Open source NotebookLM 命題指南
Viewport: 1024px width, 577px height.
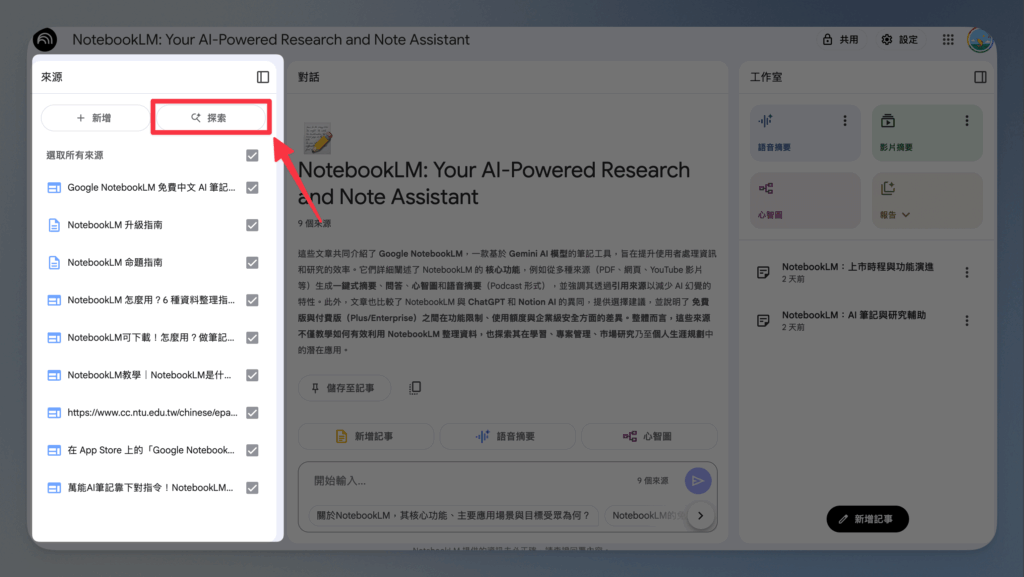pyautogui.click(x=115, y=262)
